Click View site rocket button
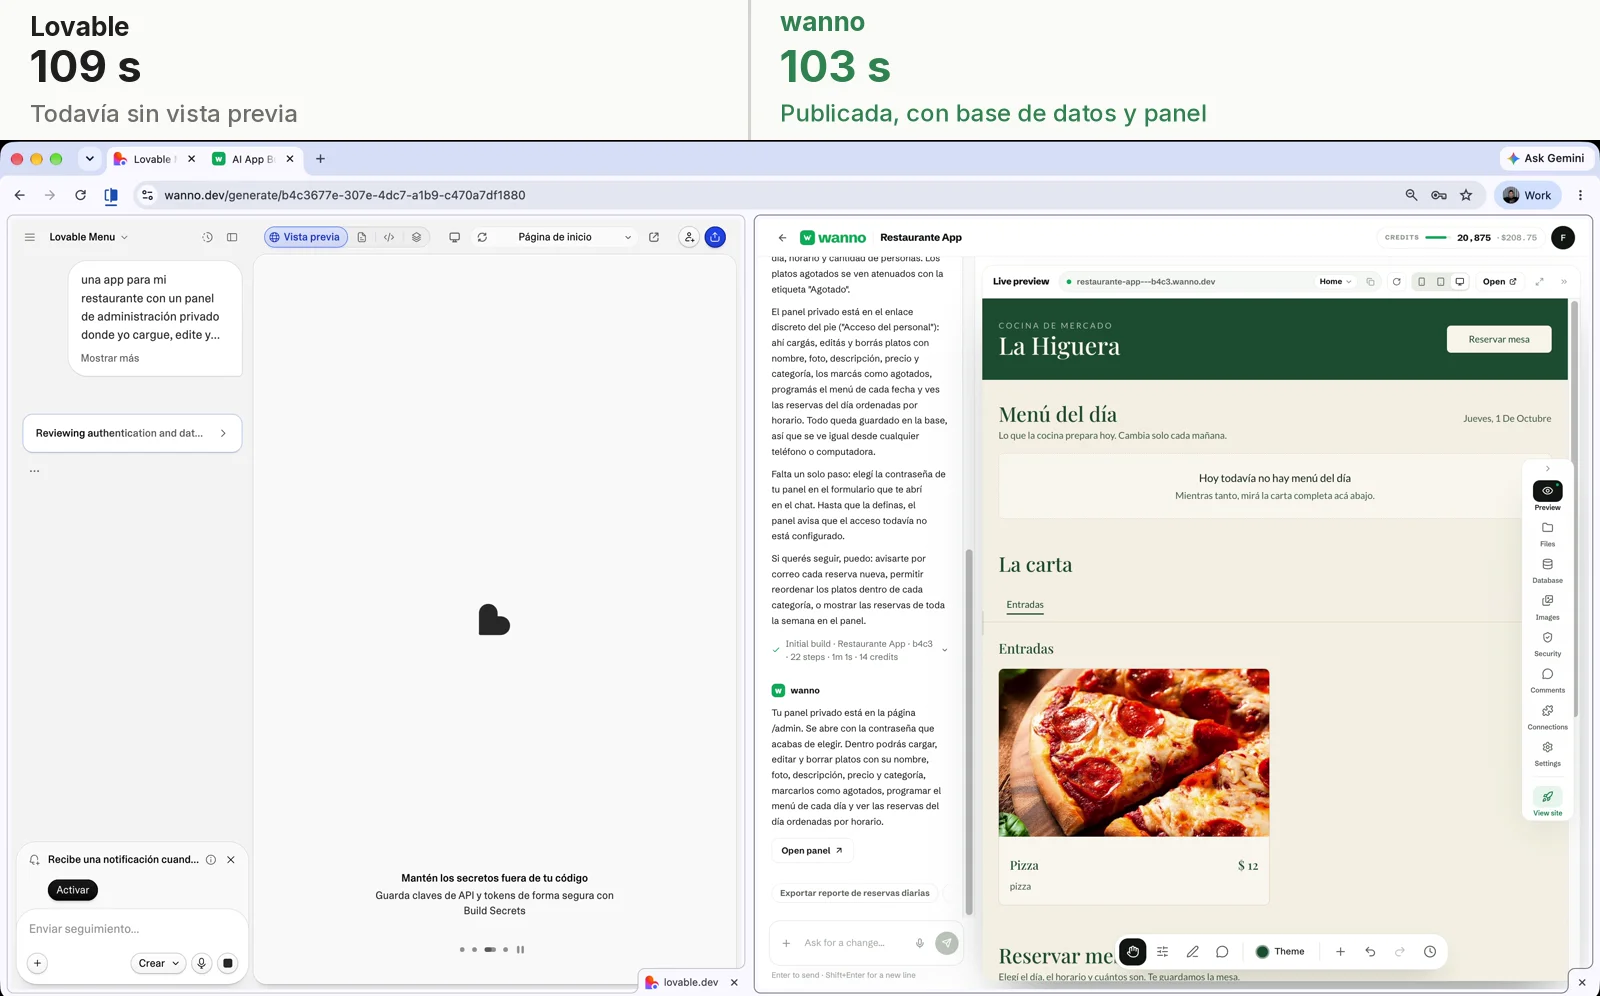 pos(1547,801)
